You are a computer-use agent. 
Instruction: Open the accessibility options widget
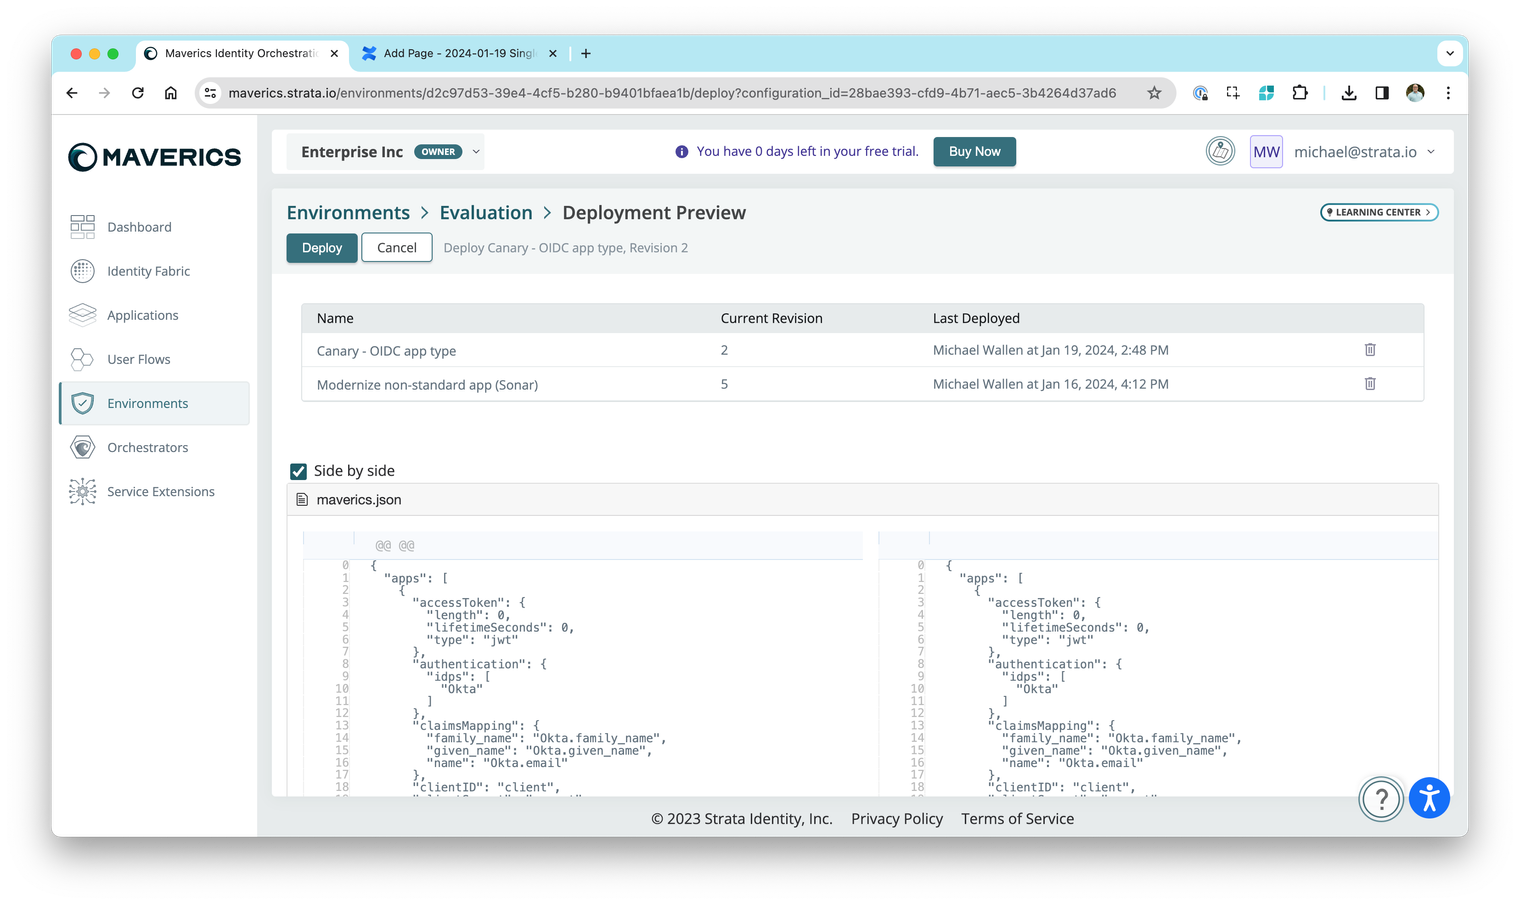click(1429, 798)
